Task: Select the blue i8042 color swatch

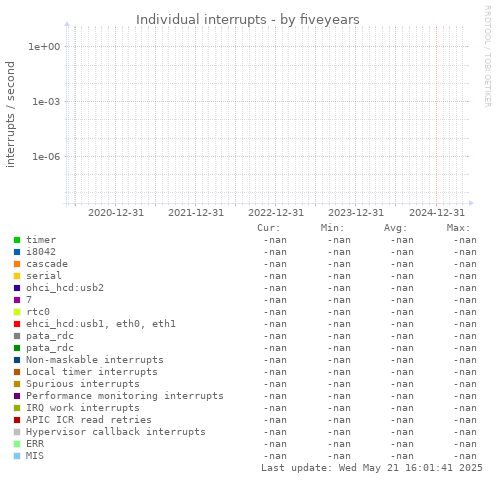Action: click(x=17, y=252)
